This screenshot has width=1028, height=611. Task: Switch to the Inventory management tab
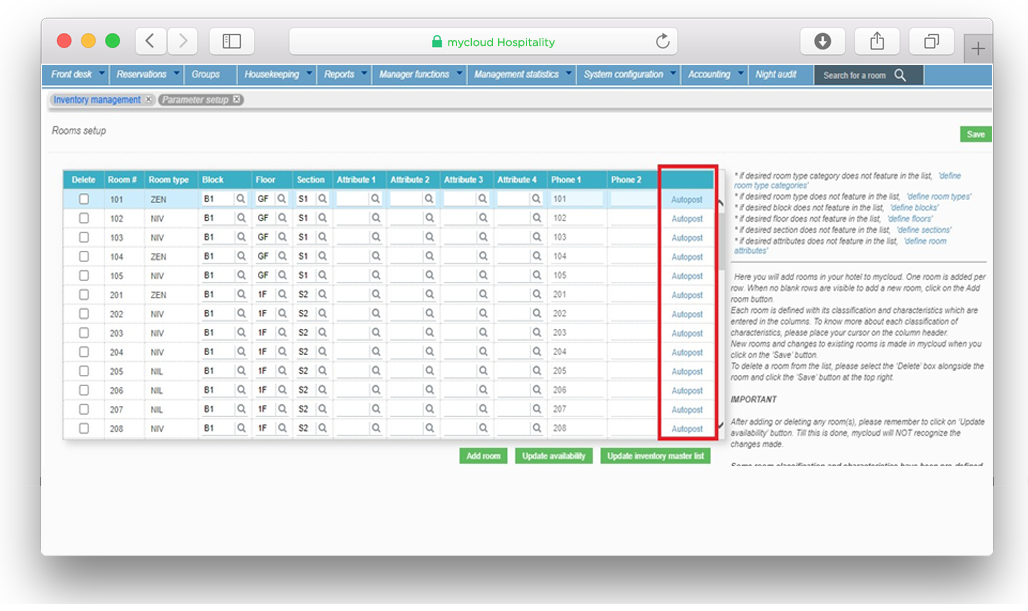pyautogui.click(x=97, y=100)
